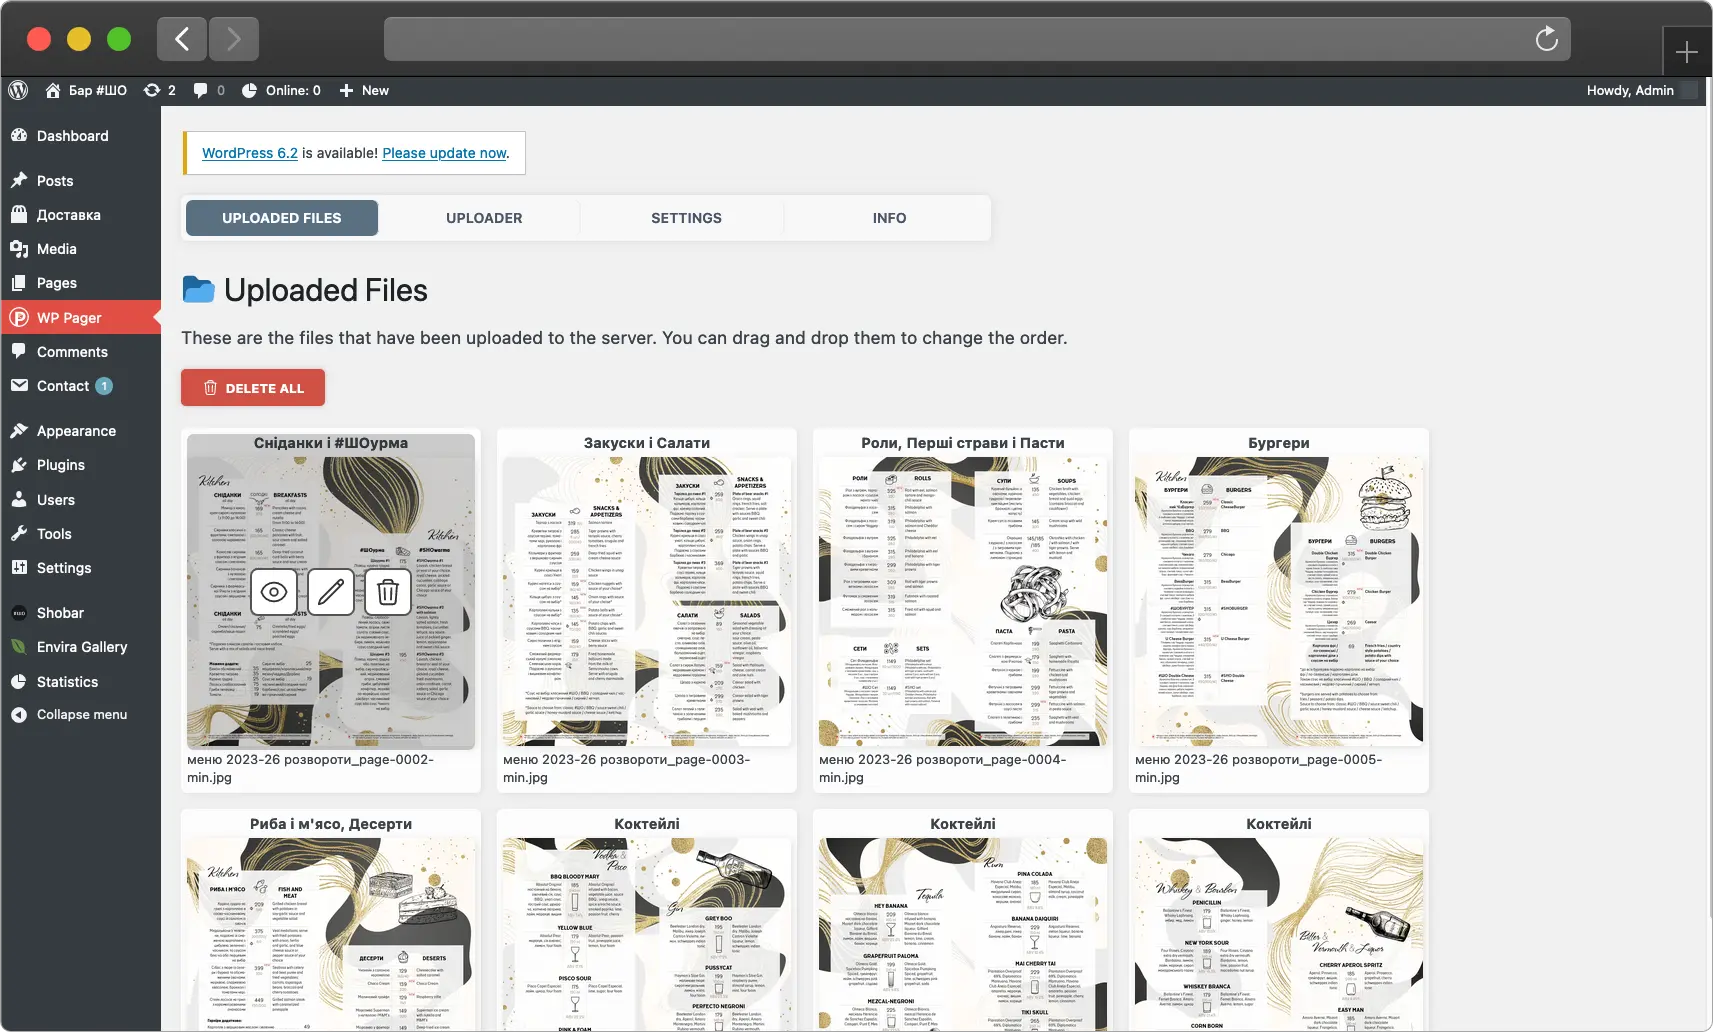Screen dimensions: 1713x1032
Task: Open the New content dropdown
Action: tap(364, 90)
